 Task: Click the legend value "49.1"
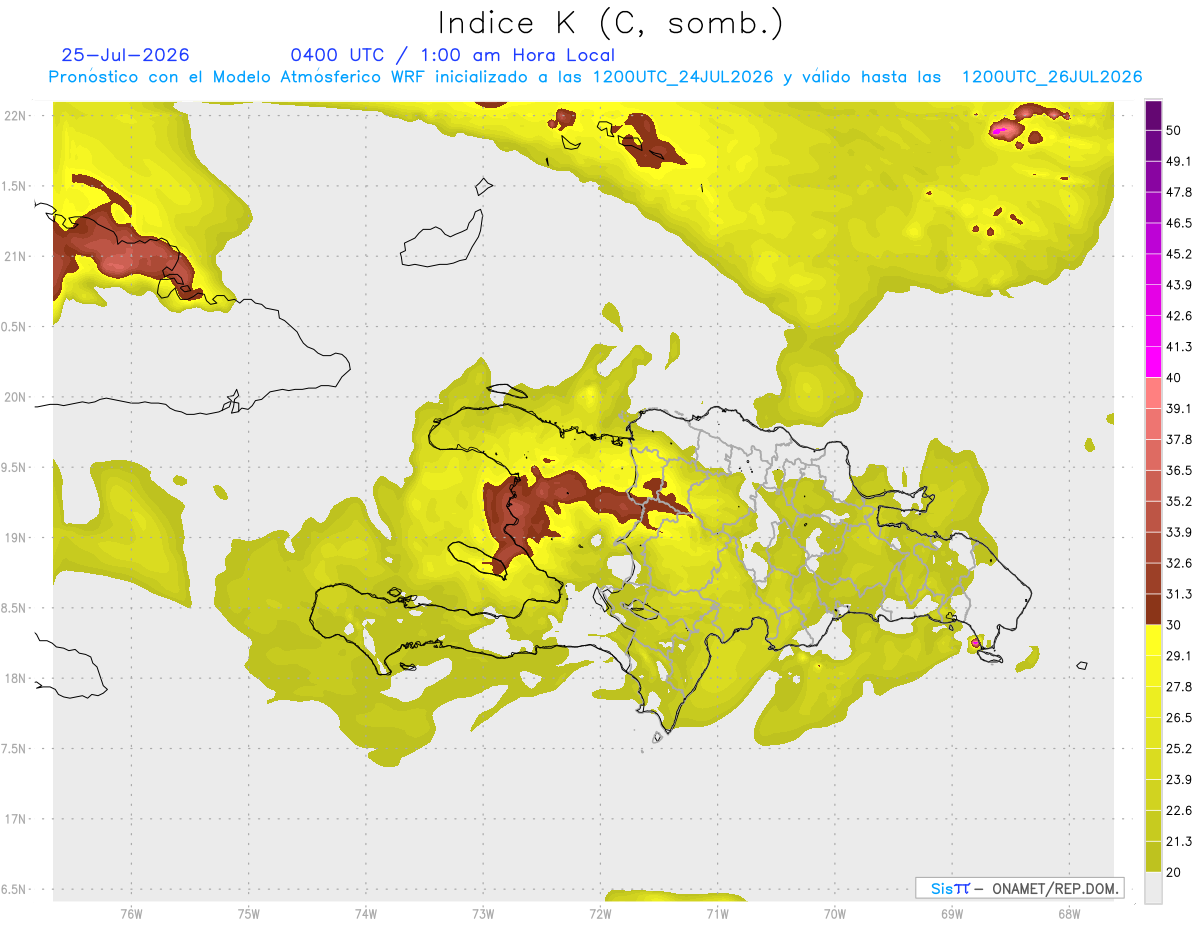(x=1180, y=161)
